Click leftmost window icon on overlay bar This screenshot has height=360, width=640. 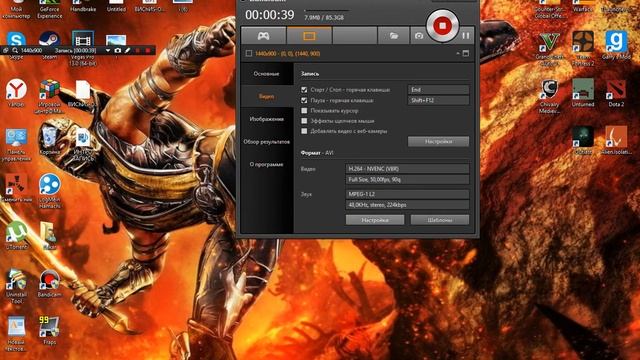(5, 51)
